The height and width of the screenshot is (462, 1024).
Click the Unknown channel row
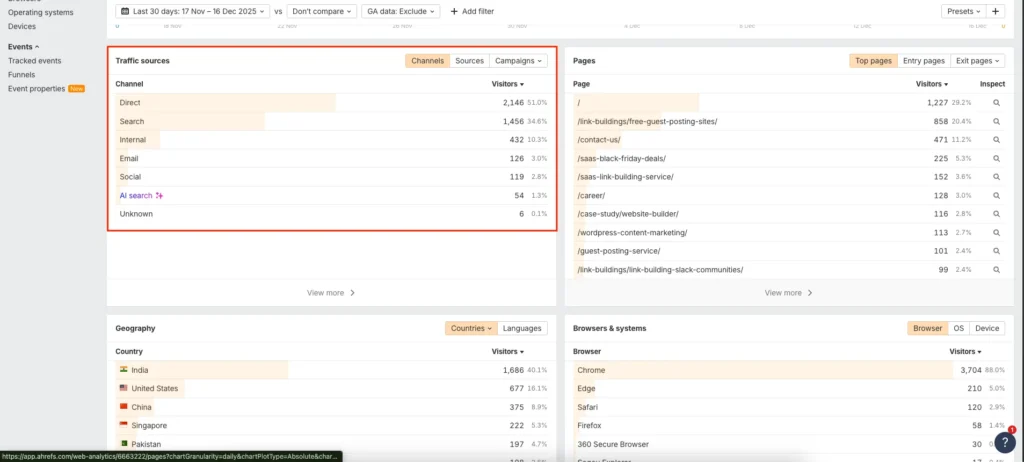pyautogui.click(x=332, y=214)
